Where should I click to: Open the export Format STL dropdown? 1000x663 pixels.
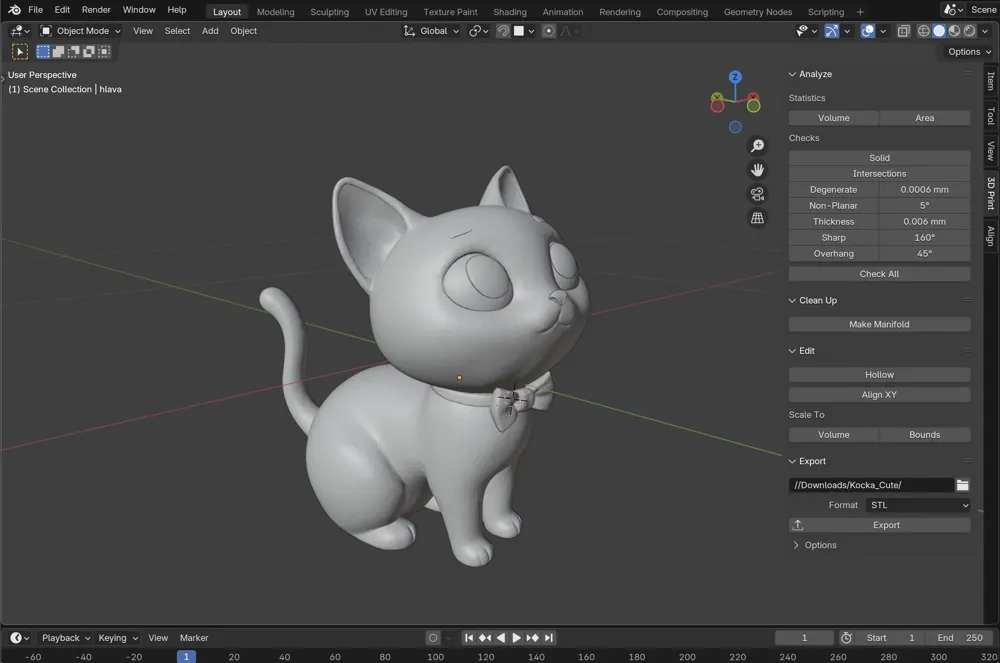(x=918, y=505)
